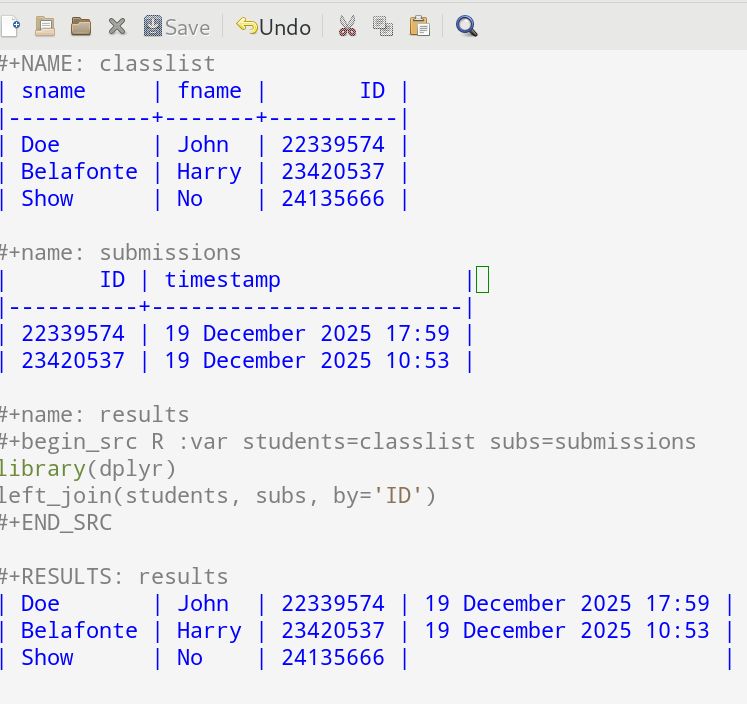Click the Undo toolbar button
747x704 pixels.
coord(273,27)
